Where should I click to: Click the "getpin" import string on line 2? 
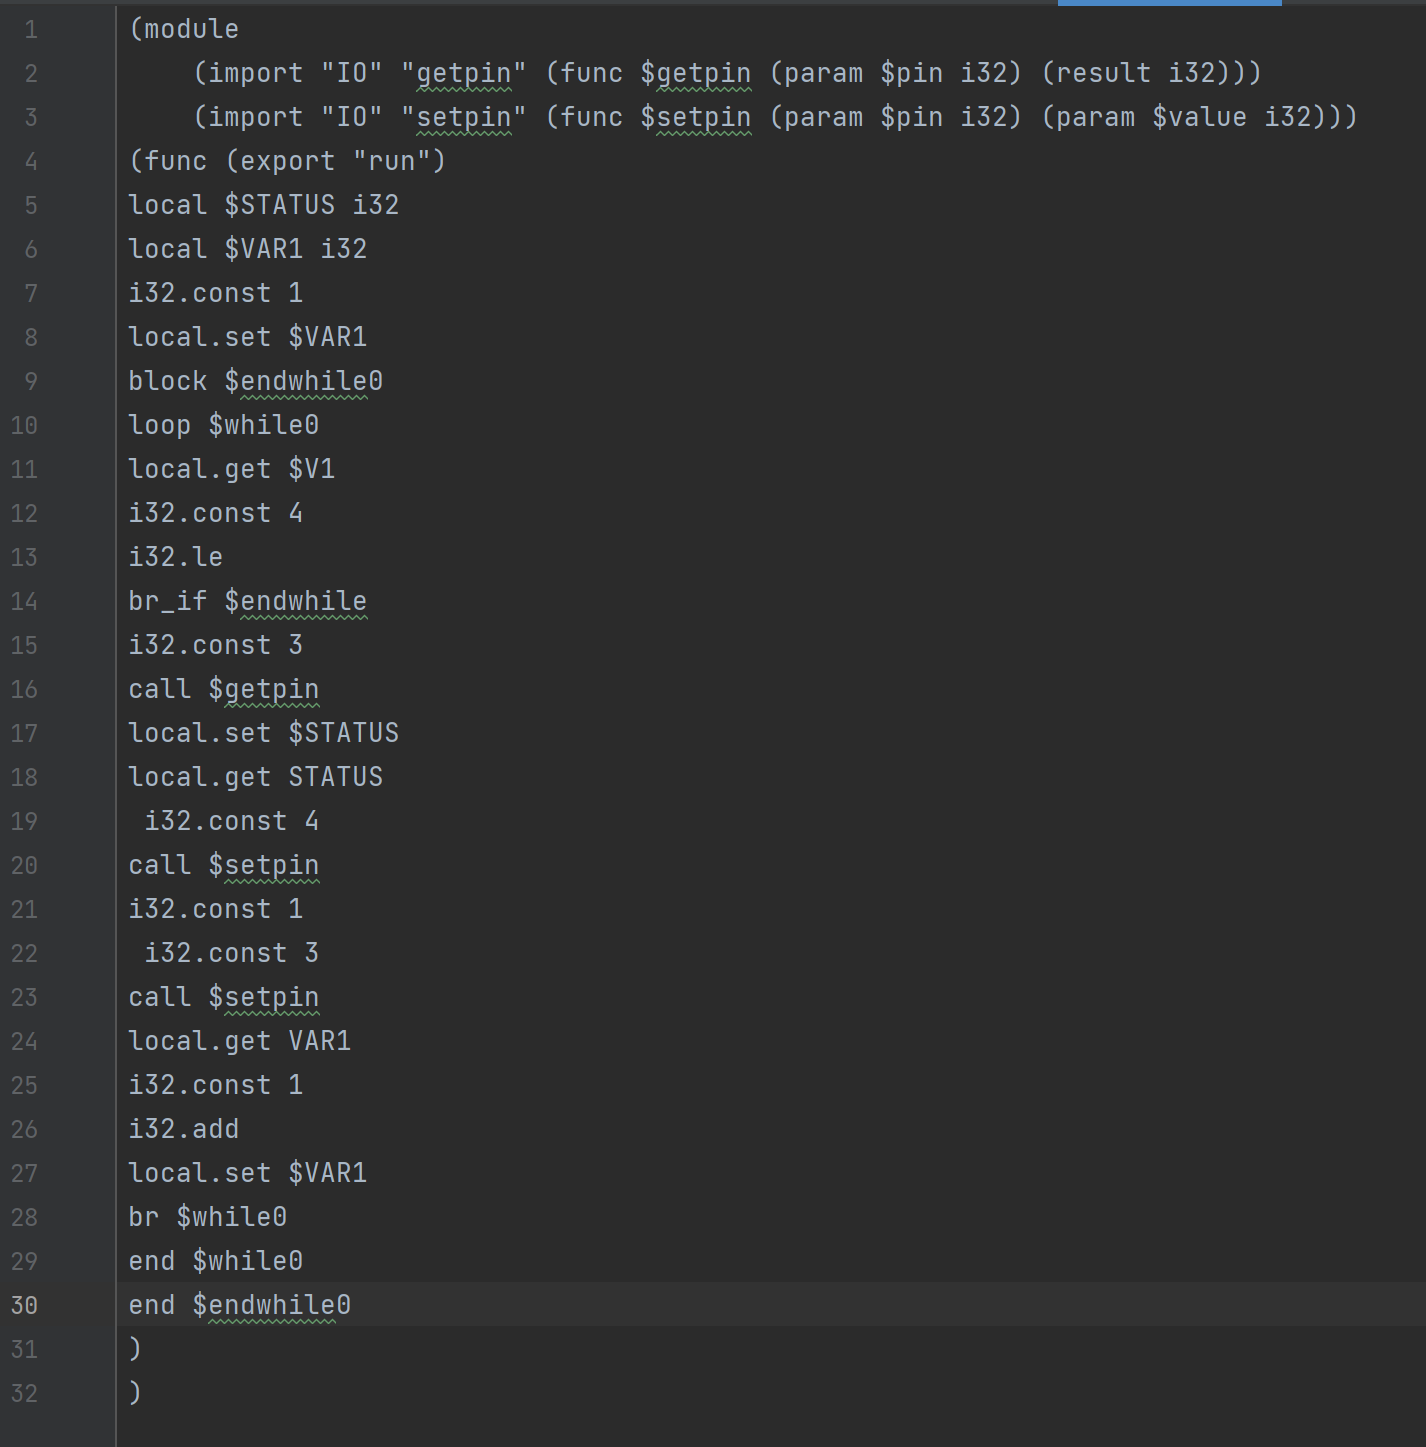463,74
